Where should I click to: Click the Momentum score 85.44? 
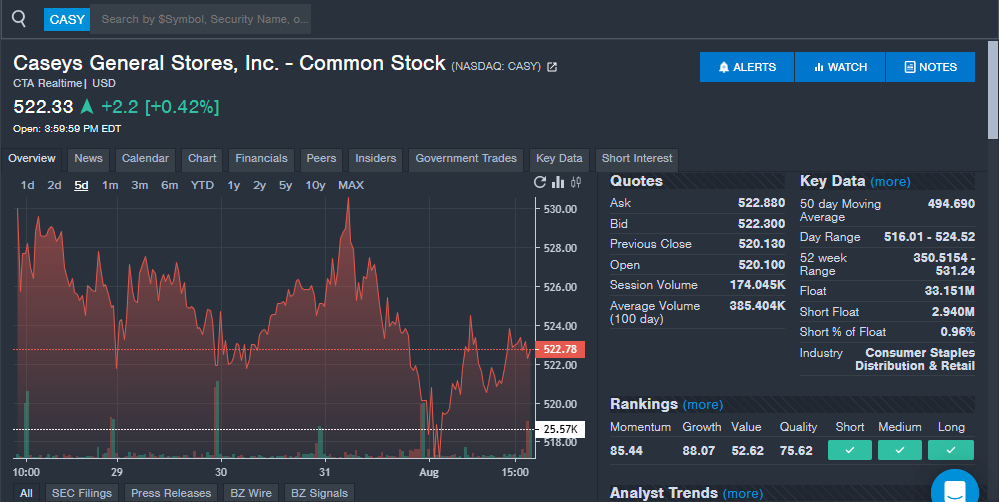coord(626,450)
